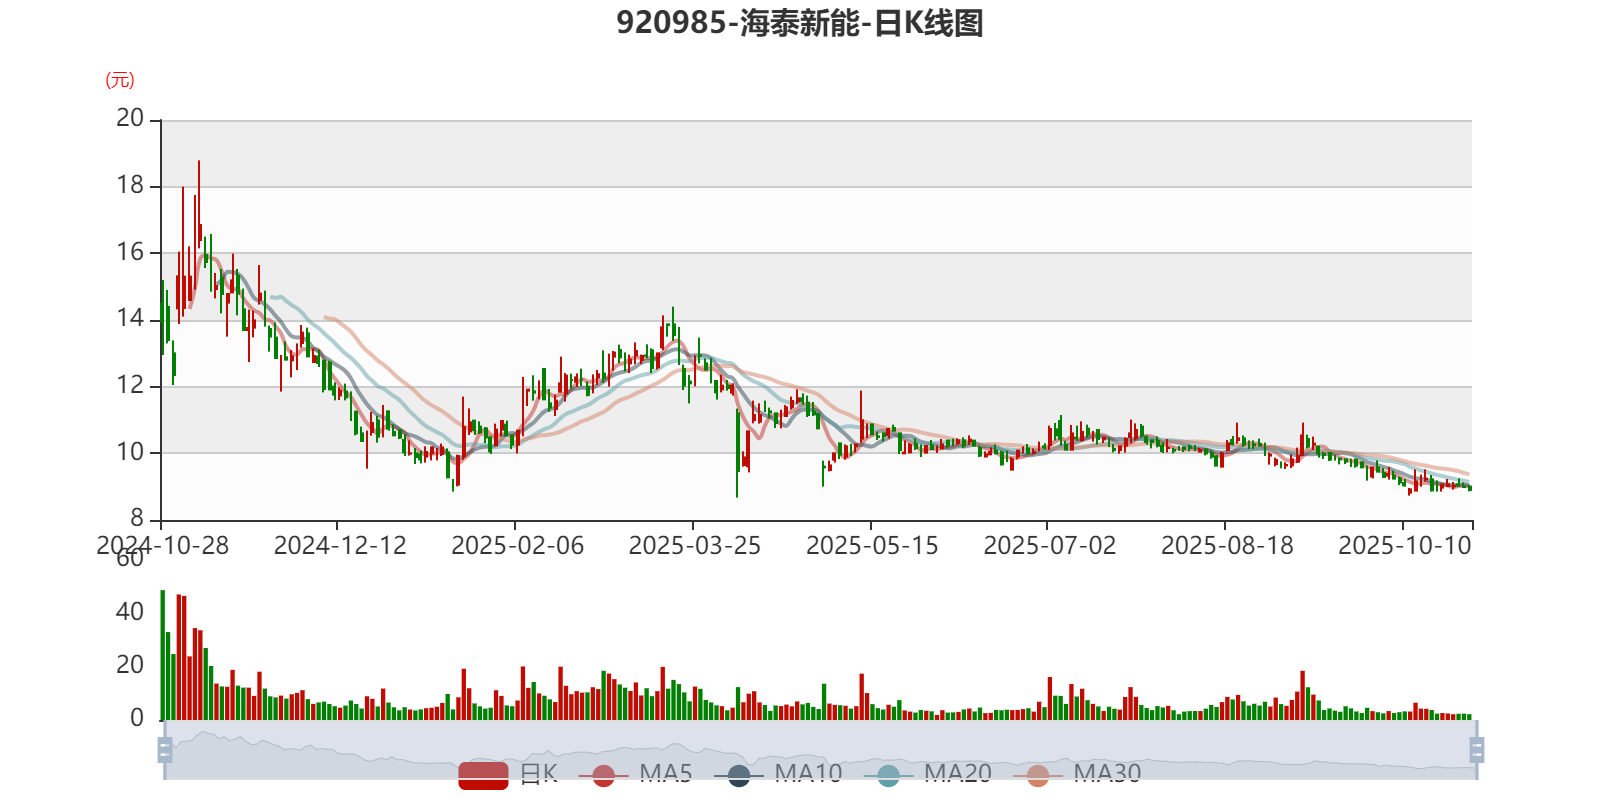This screenshot has width=1600, height=800.
Task: Click the volume axis value 0
Action: [137, 718]
